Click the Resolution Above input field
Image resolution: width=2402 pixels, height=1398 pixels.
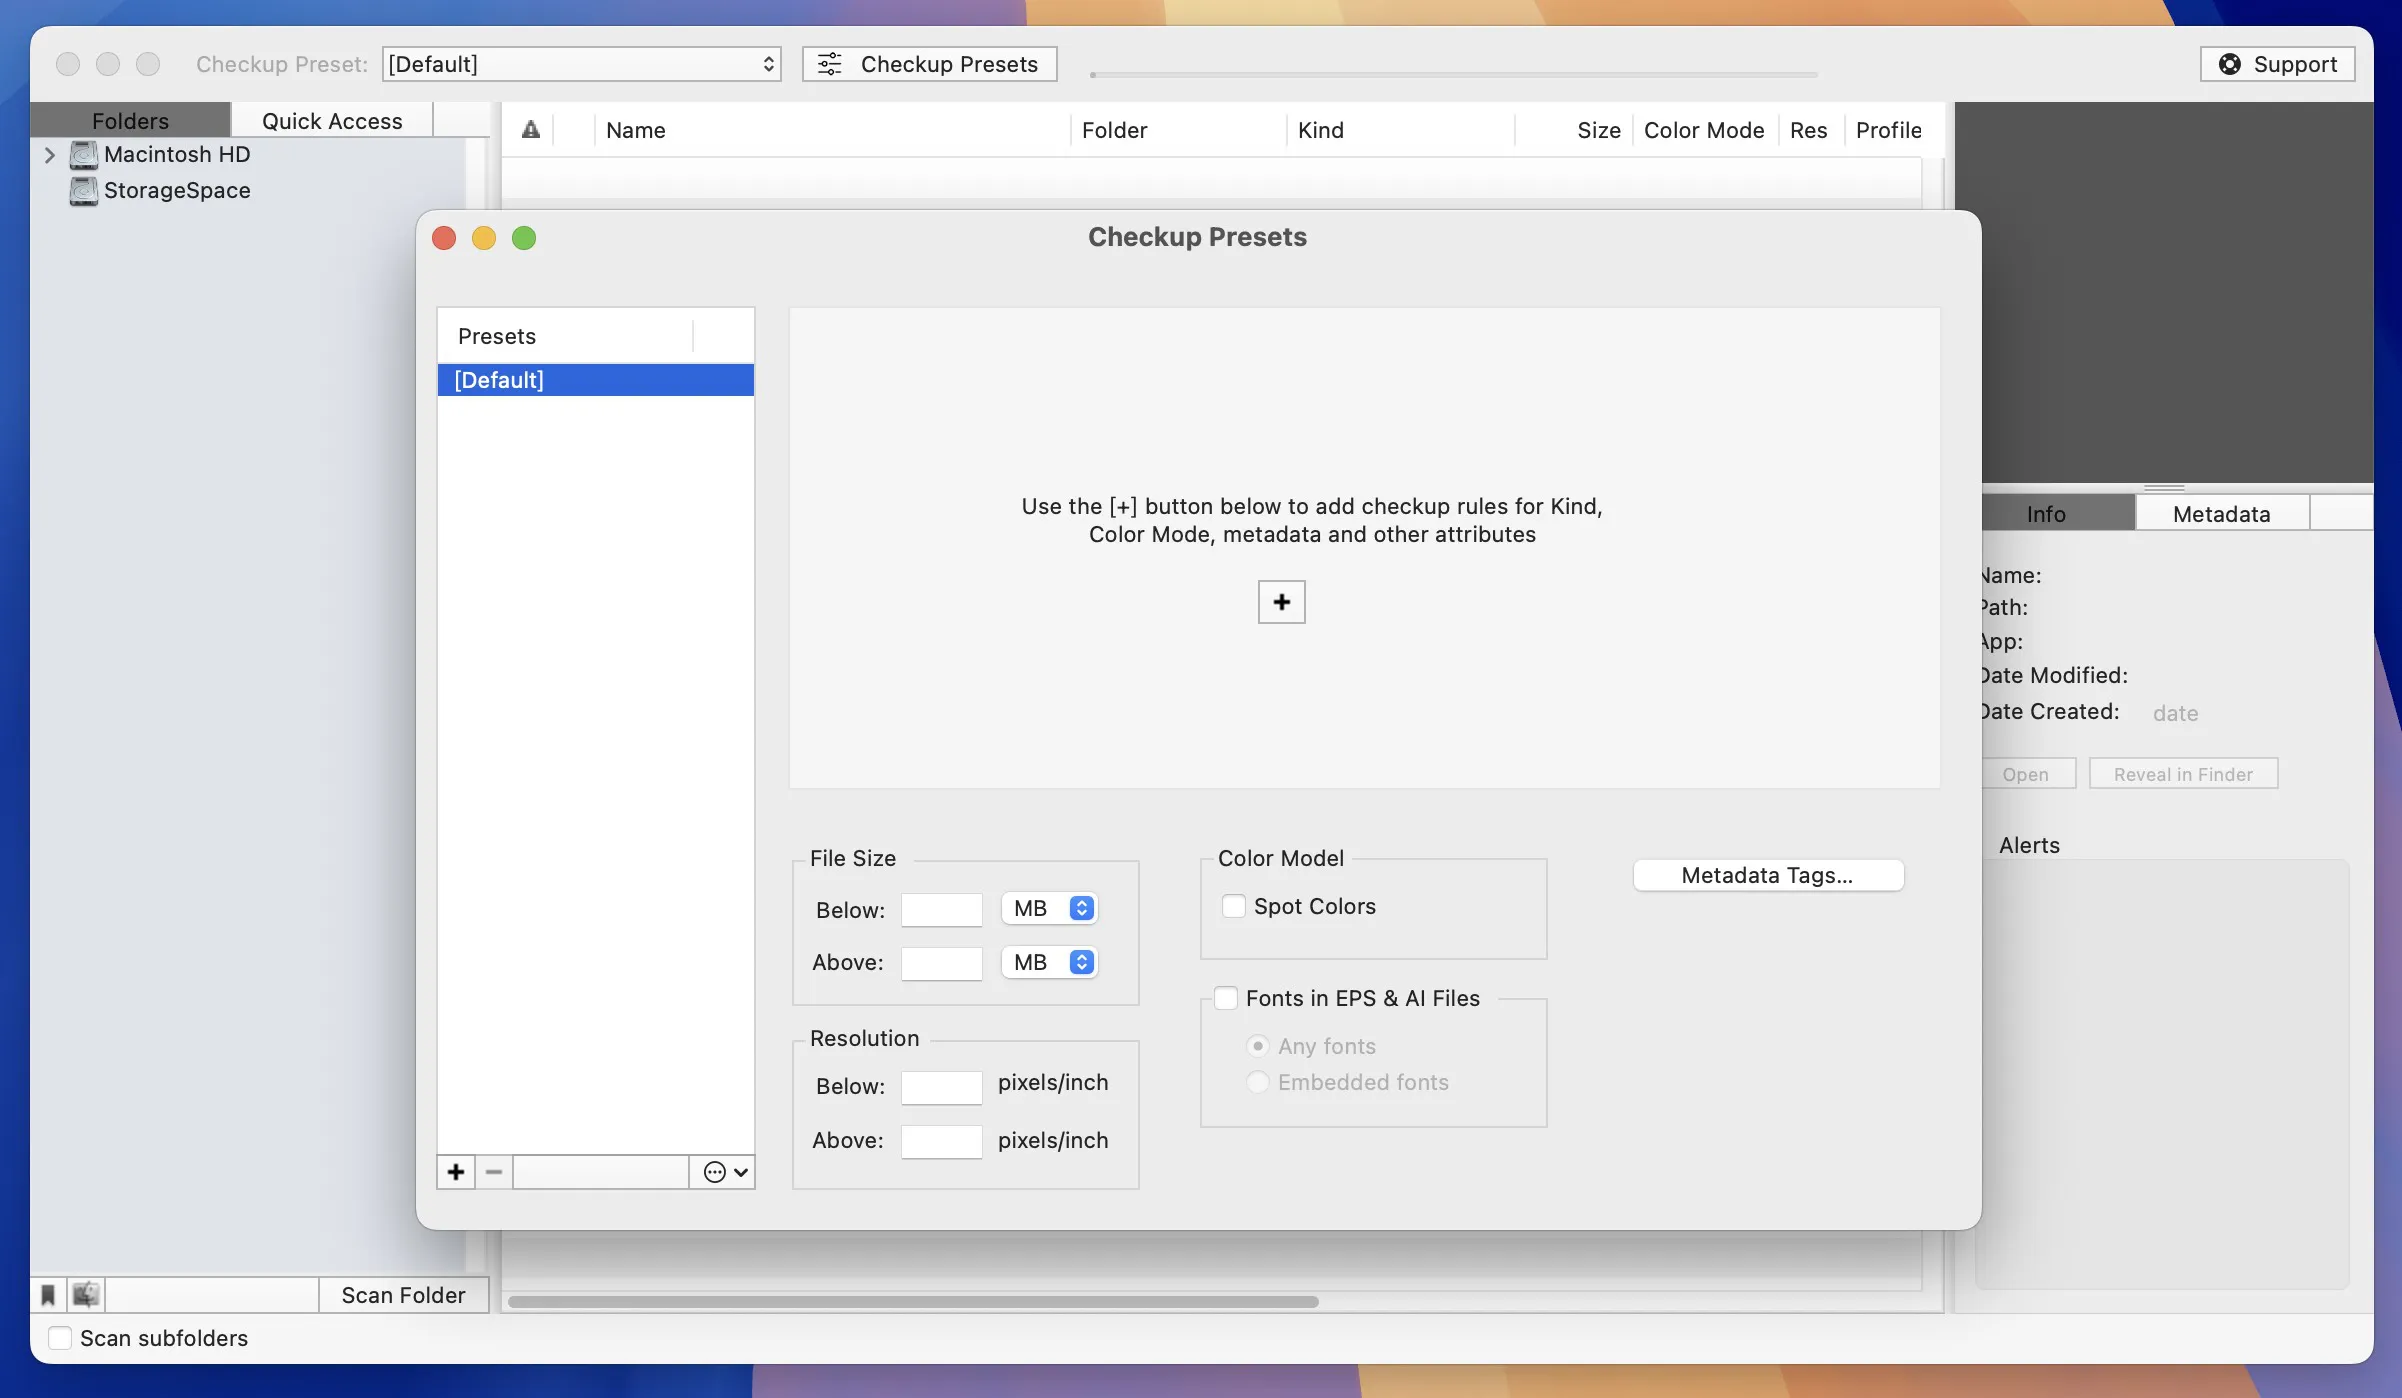[x=941, y=1141]
